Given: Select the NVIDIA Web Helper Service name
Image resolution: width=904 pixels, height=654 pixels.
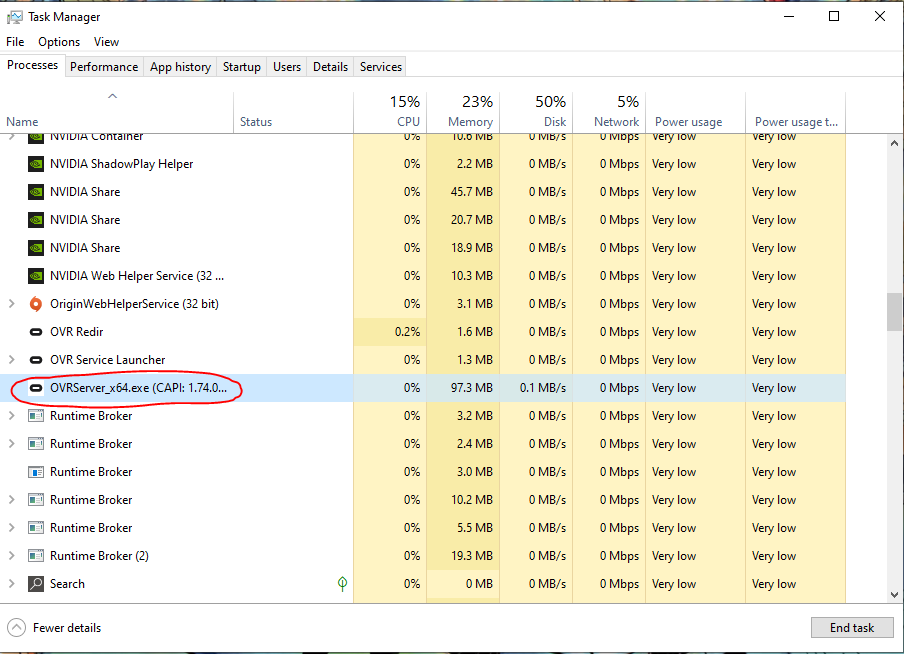Looking at the screenshot, I should (x=137, y=276).
